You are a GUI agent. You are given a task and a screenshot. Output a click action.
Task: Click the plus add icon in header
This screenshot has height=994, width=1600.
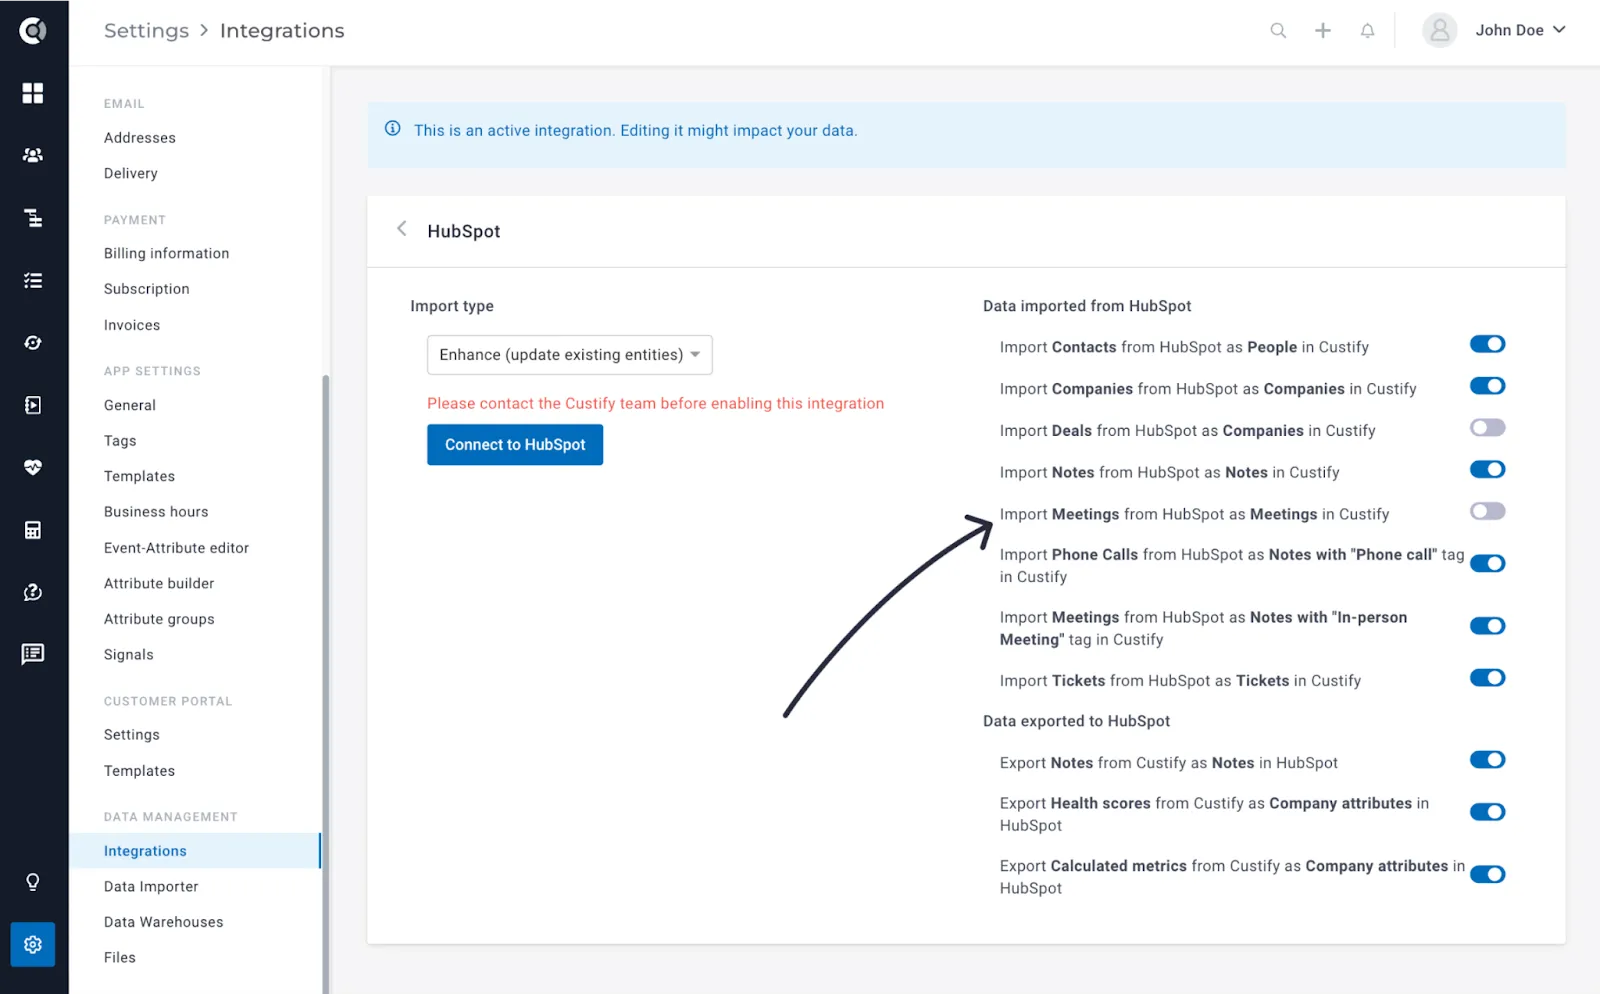pyautogui.click(x=1323, y=31)
